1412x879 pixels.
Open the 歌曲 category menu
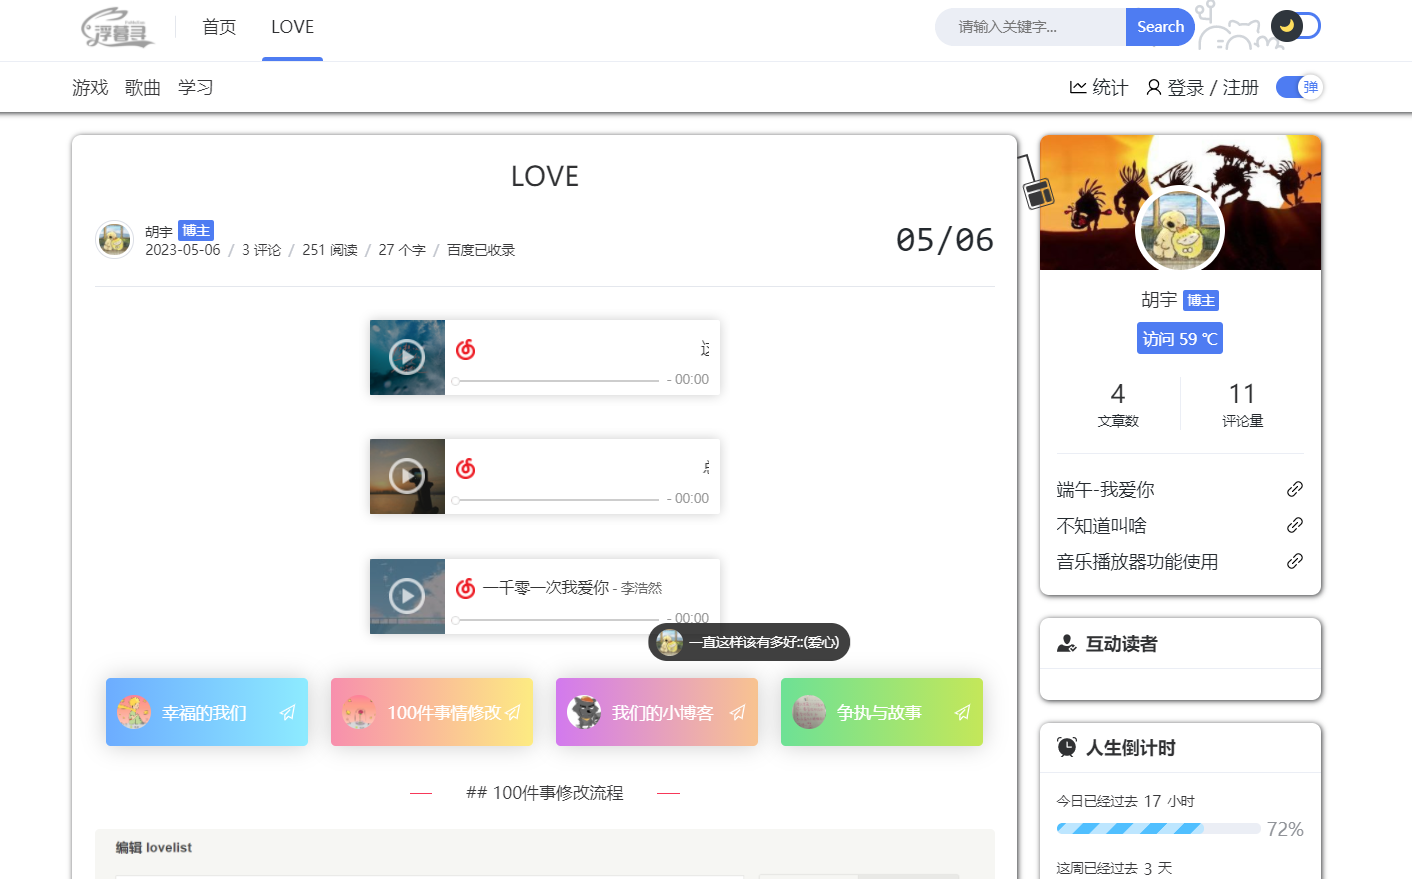click(x=143, y=88)
